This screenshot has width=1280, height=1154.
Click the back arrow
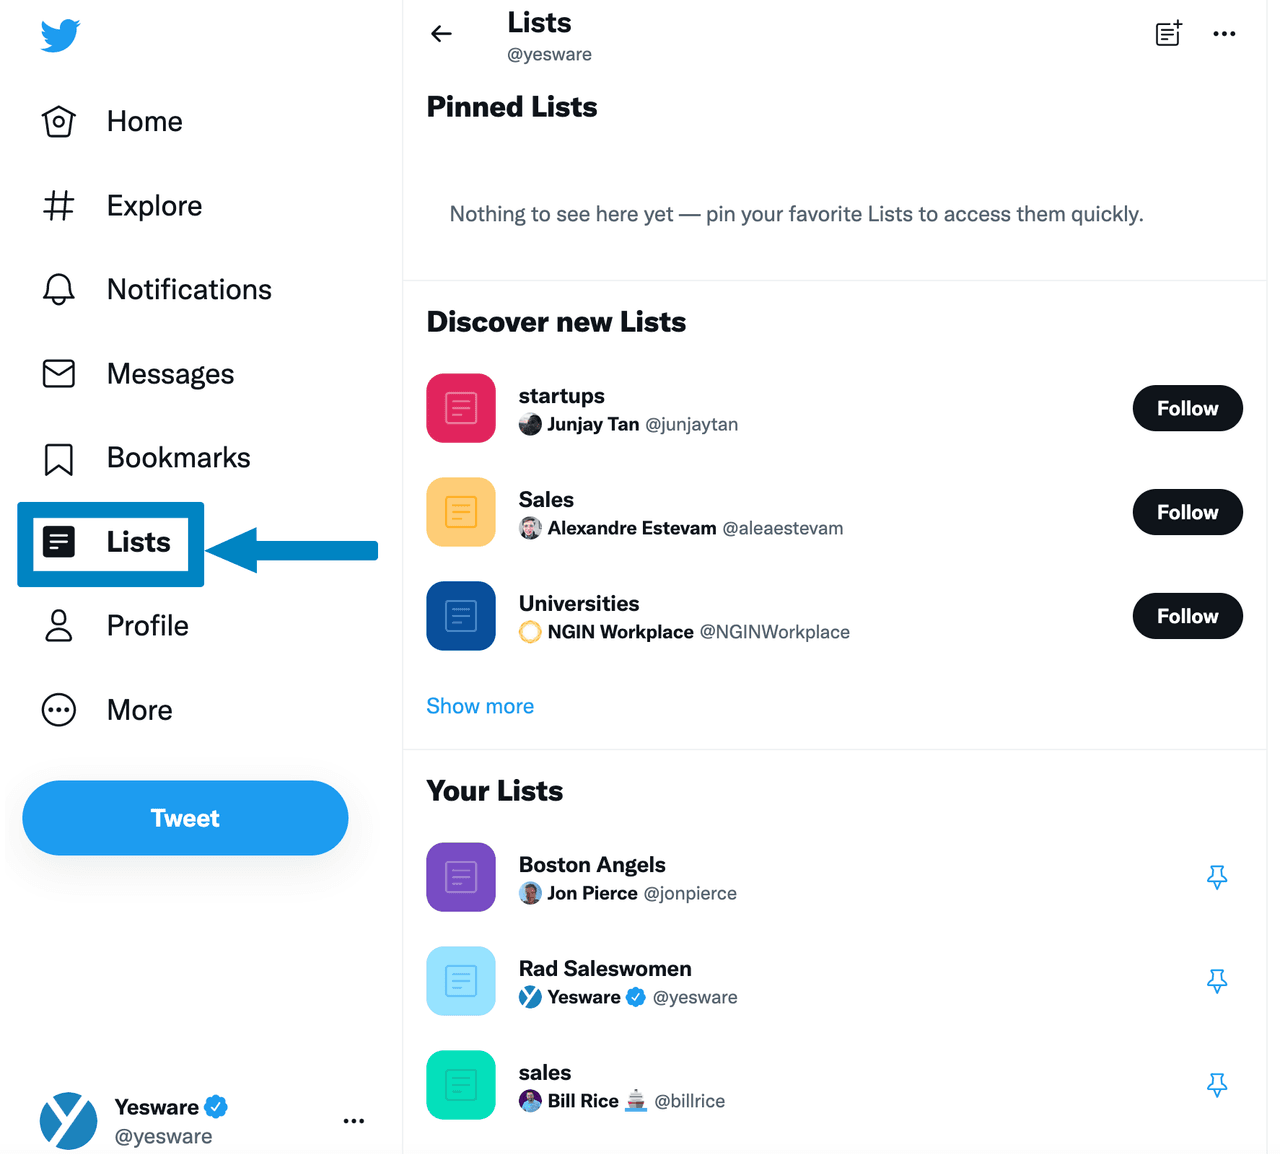441,33
